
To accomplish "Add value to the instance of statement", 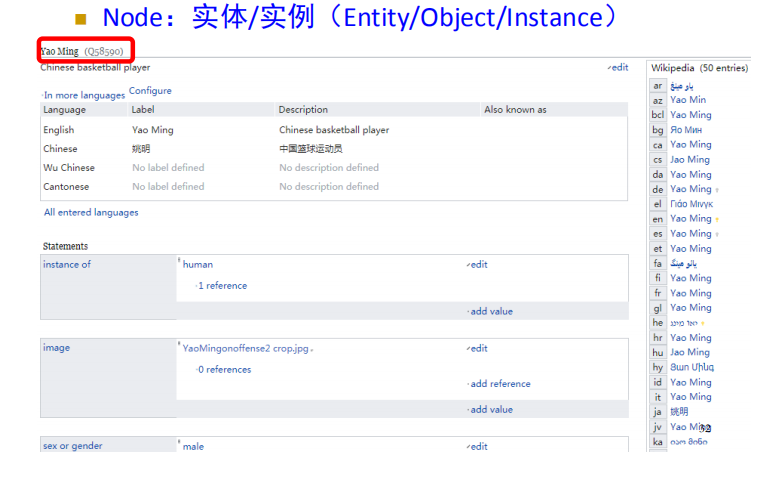I will (x=491, y=311).
